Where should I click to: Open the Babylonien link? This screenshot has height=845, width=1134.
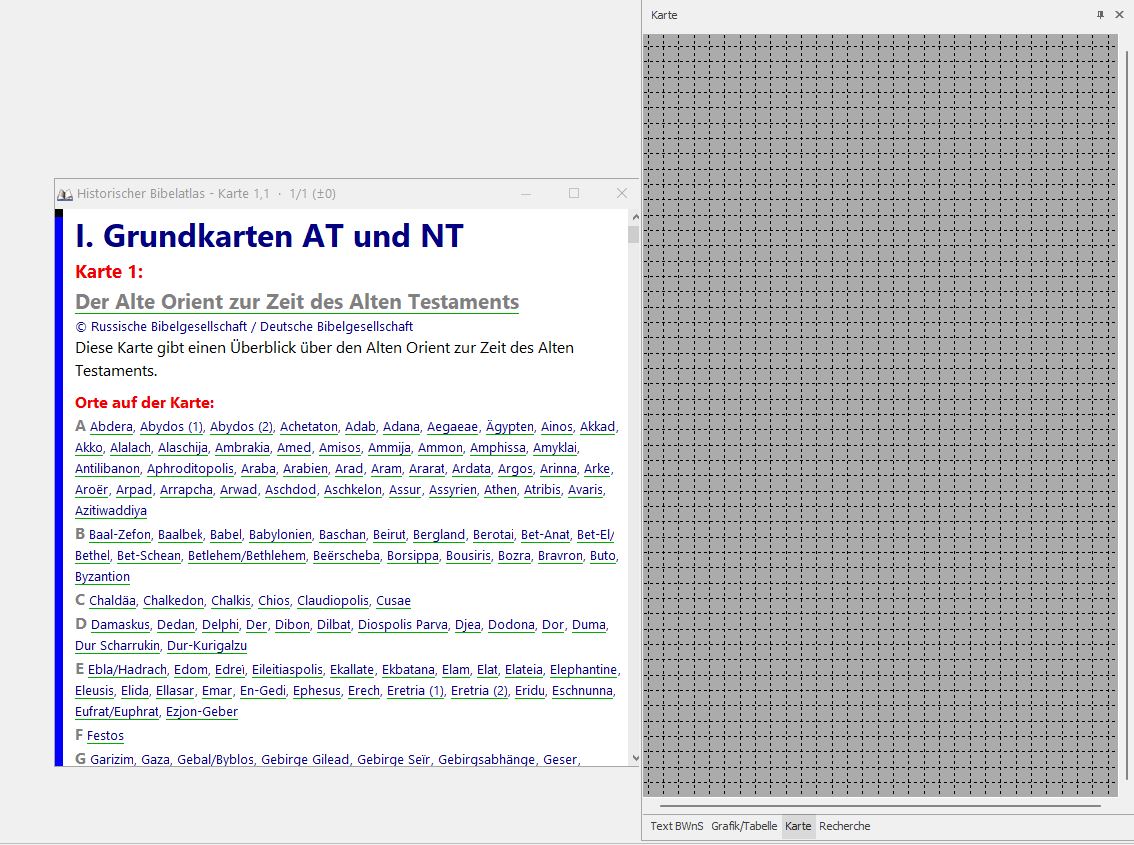pyautogui.click(x=281, y=535)
